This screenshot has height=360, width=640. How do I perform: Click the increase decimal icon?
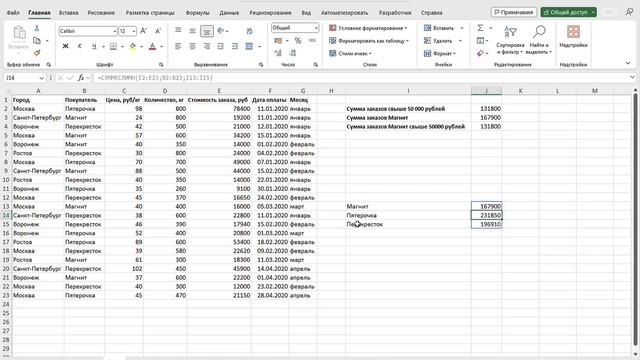click(x=278, y=53)
